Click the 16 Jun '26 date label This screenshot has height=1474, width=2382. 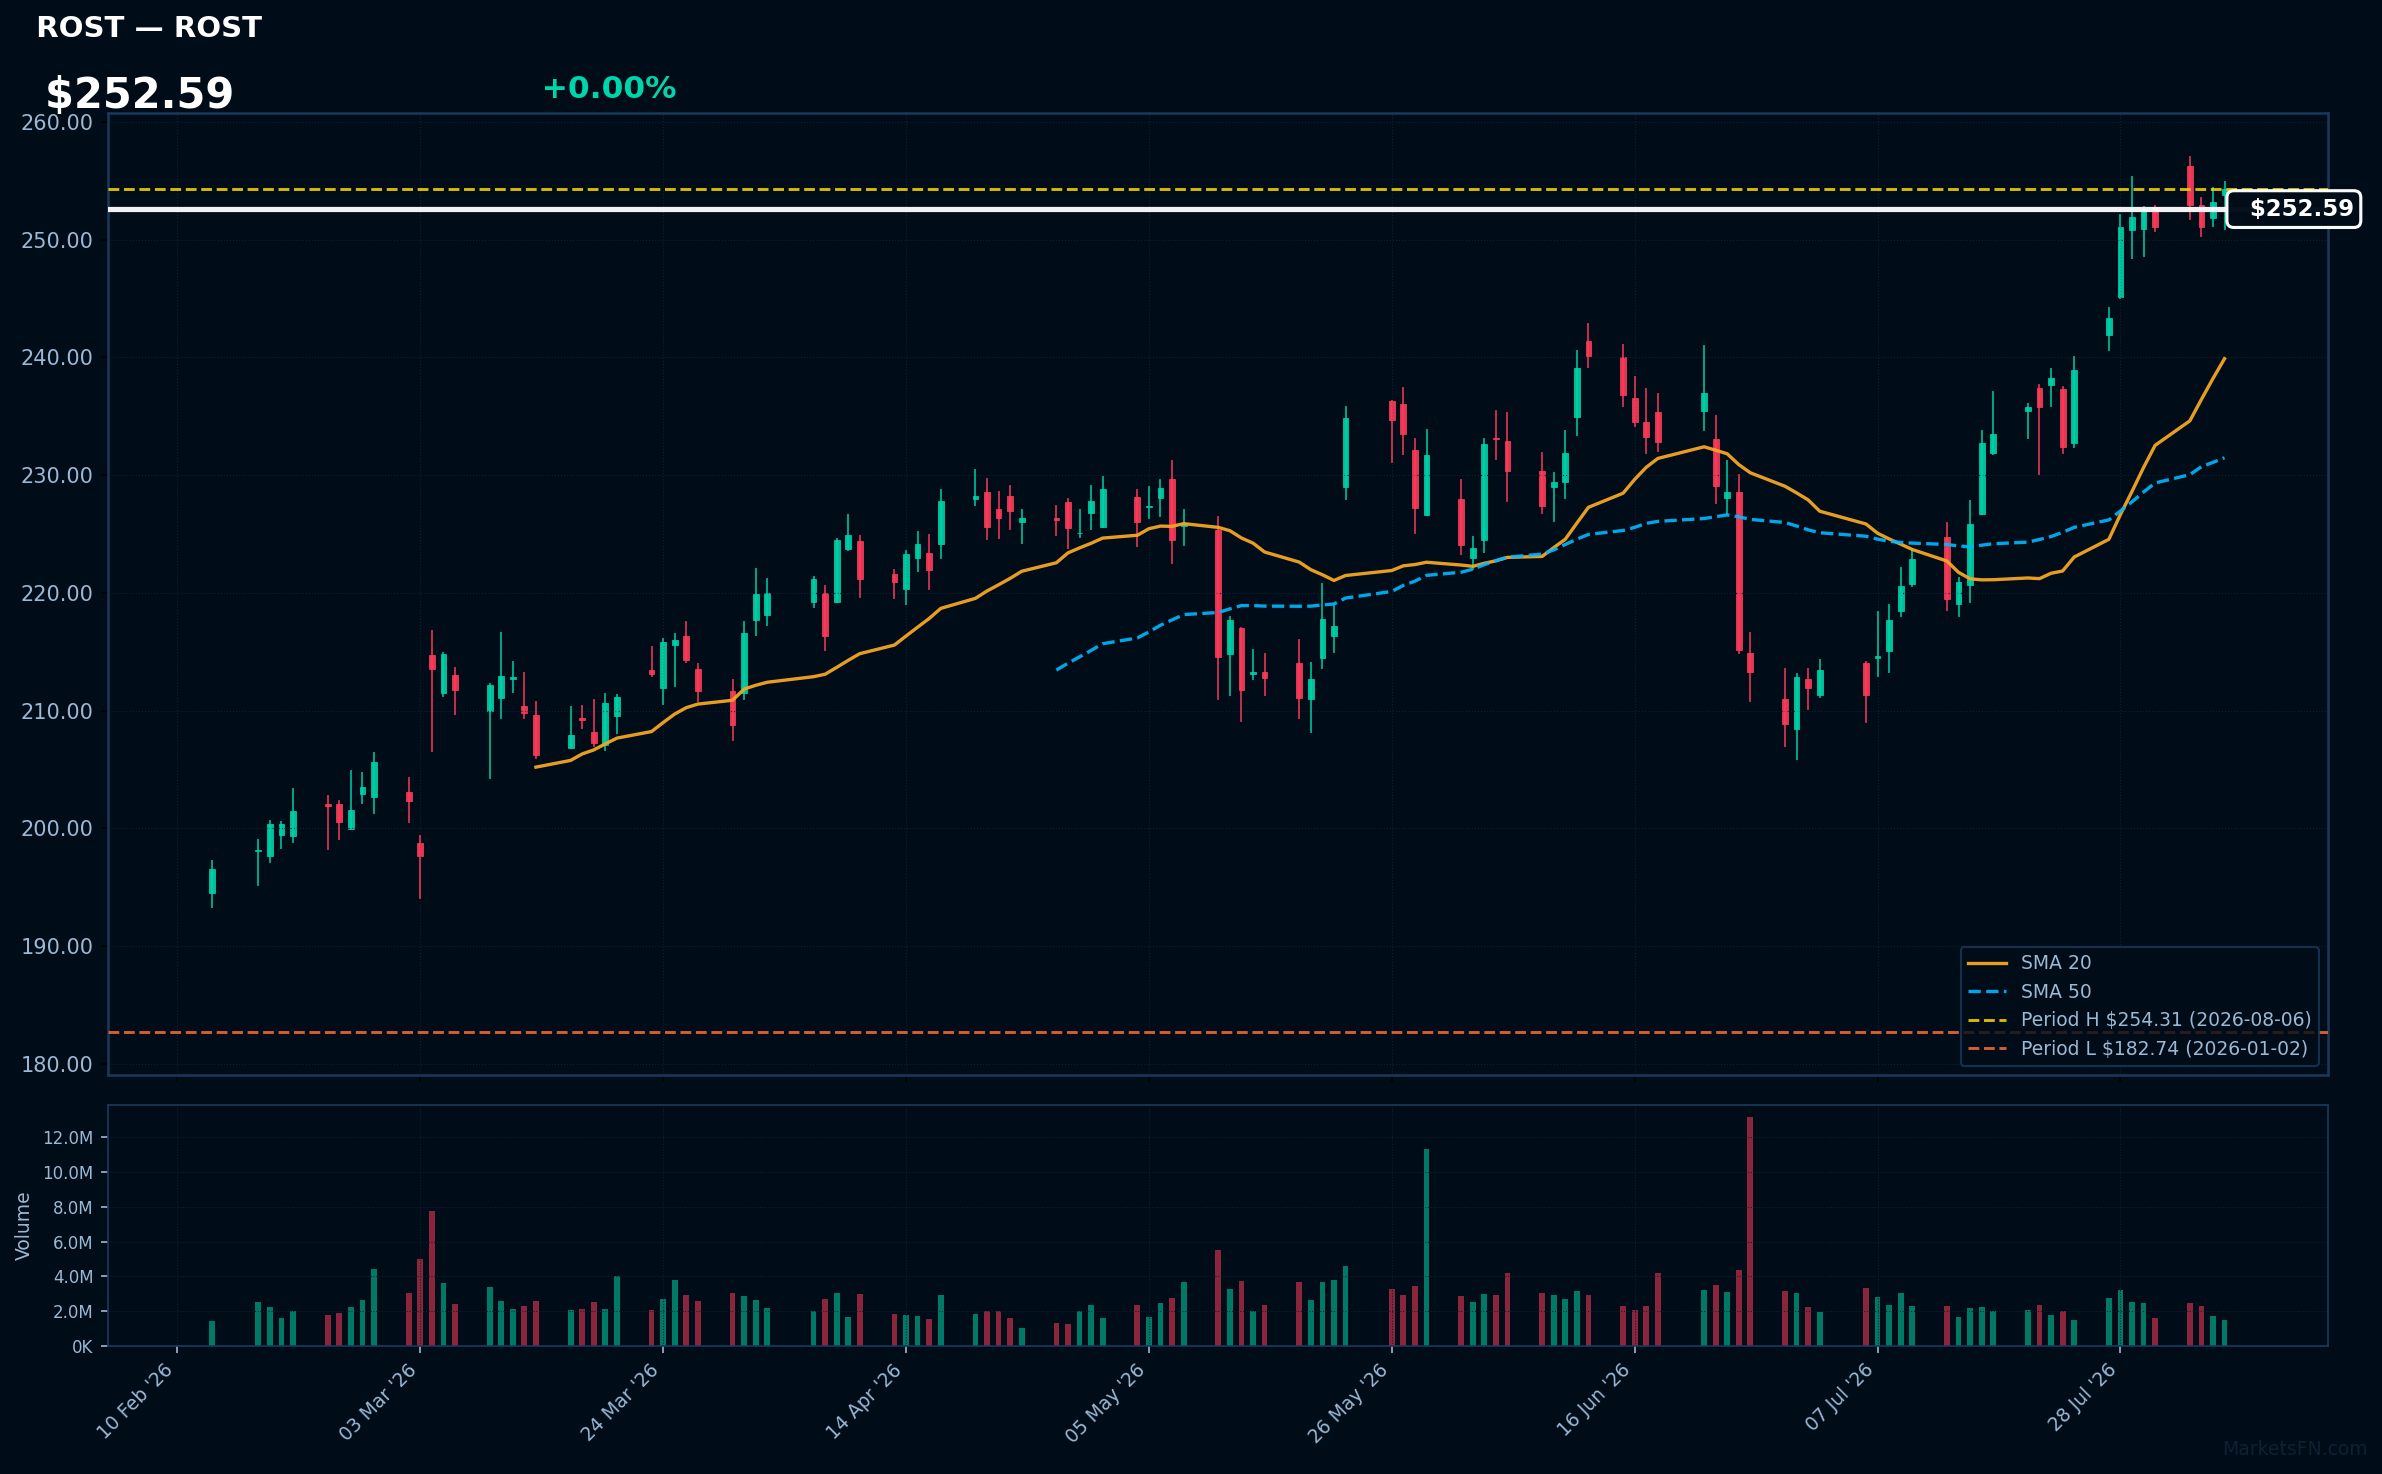coord(1592,1401)
